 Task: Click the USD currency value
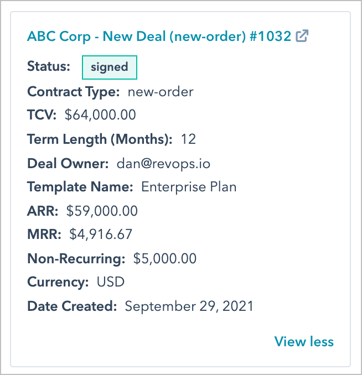click(111, 282)
